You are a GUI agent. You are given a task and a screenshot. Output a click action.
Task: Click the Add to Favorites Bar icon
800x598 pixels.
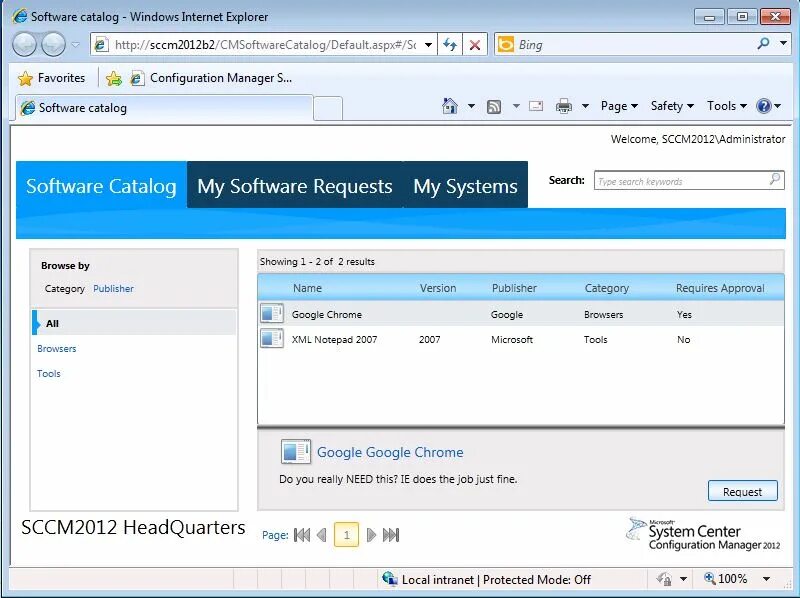click(x=113, y=78)
